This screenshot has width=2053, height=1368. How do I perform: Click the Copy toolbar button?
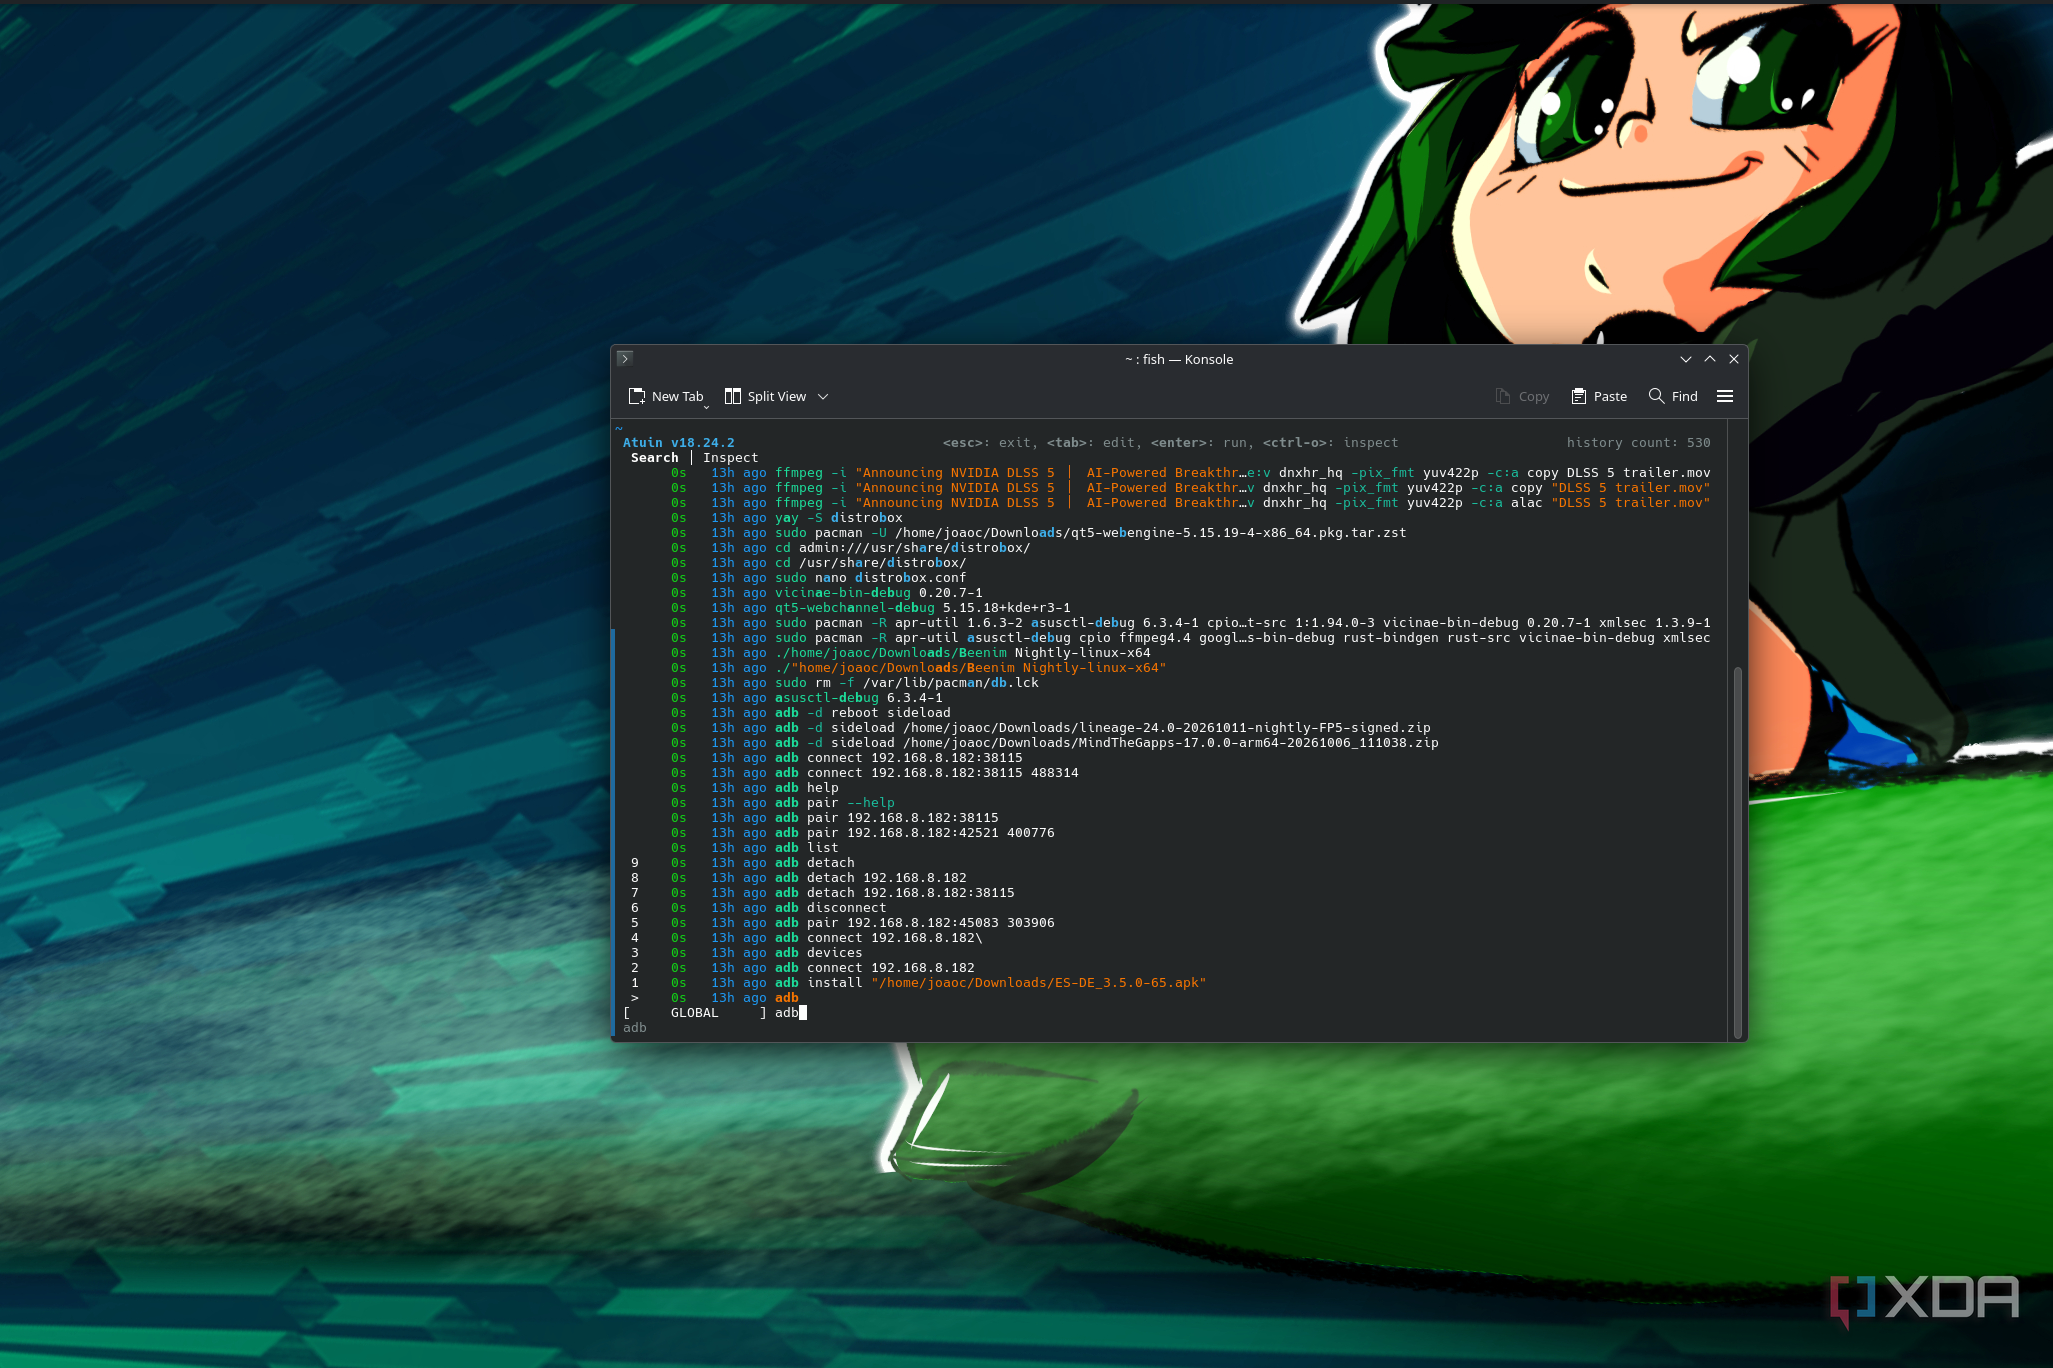click(x=1522, y=397)
